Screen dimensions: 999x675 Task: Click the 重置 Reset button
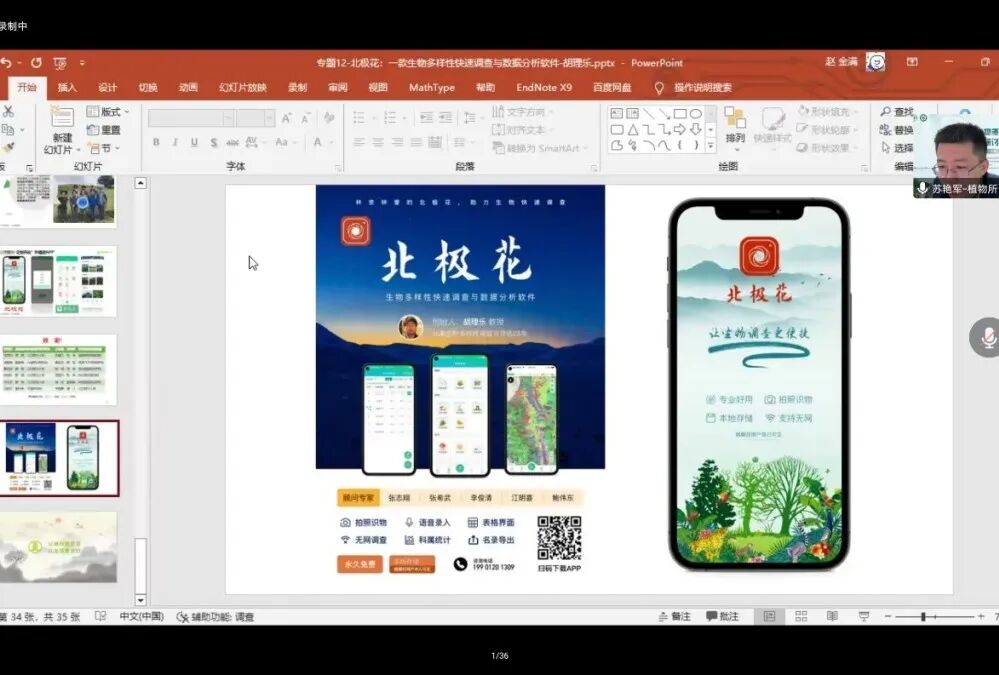pos(104,129)
